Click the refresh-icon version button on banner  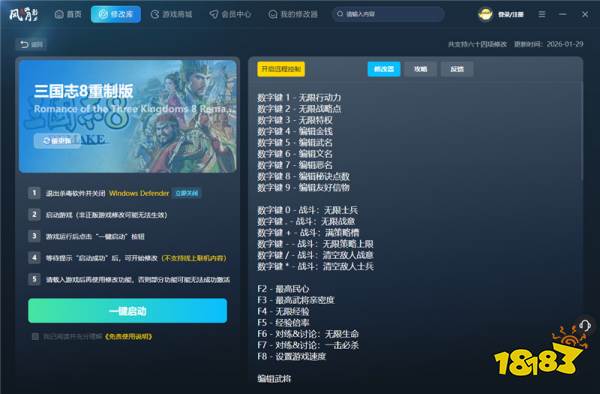(x=57, y=141)
